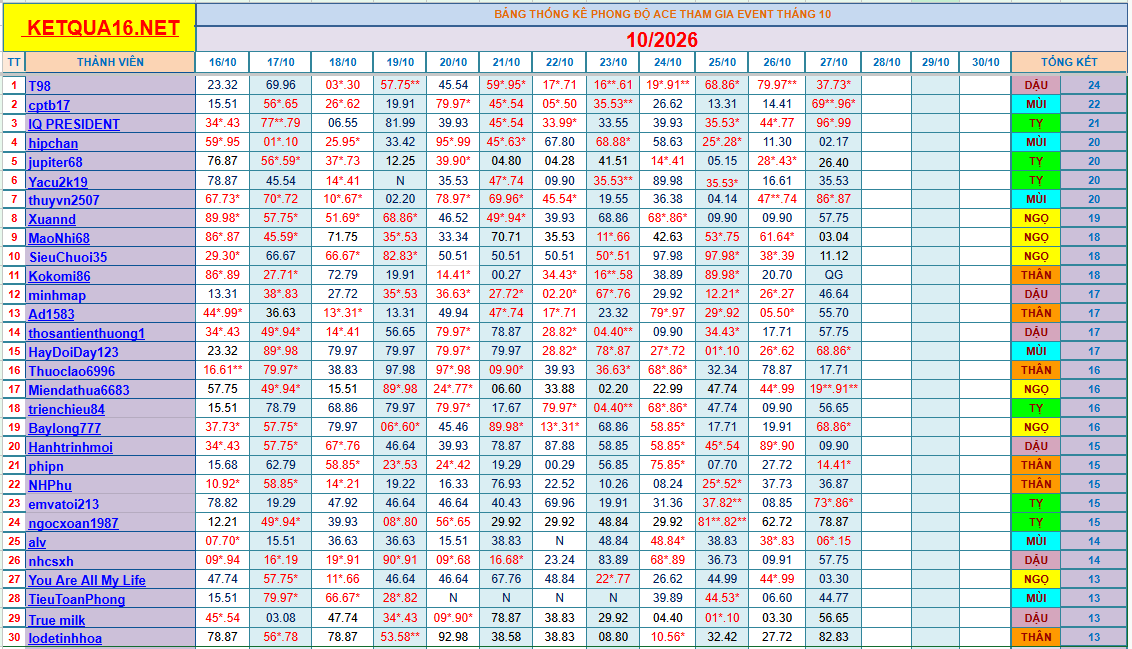The width and height of the screenshot is (1132, 649).
Task: Click the row number 17 cell
Action: [x=14, y=389]
